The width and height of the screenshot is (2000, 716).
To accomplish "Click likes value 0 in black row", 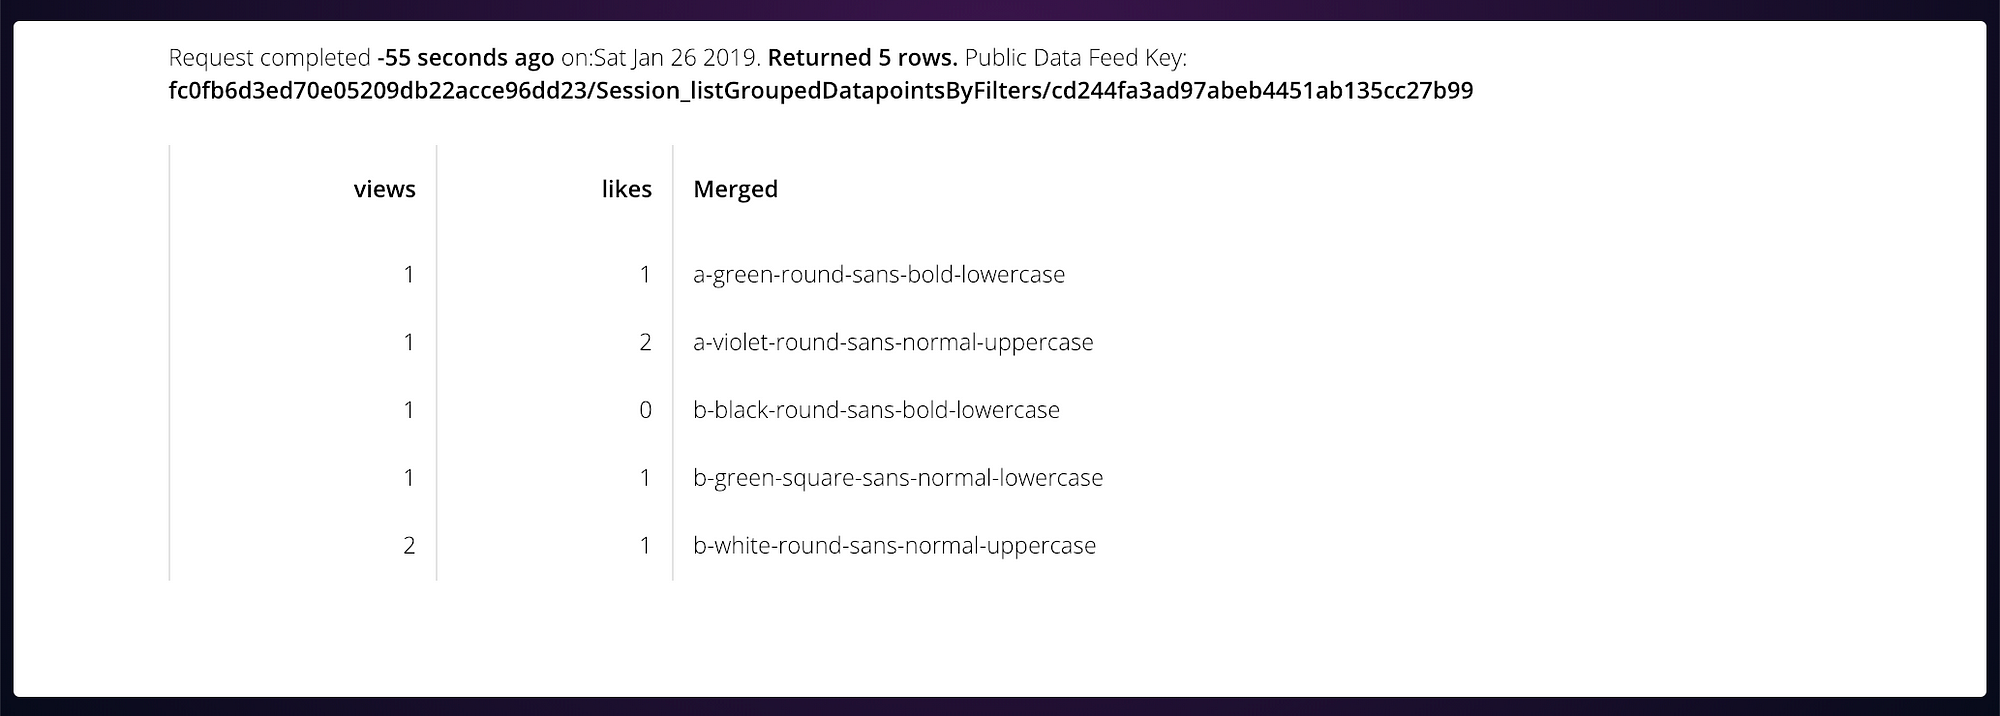I will click(645, 410).
